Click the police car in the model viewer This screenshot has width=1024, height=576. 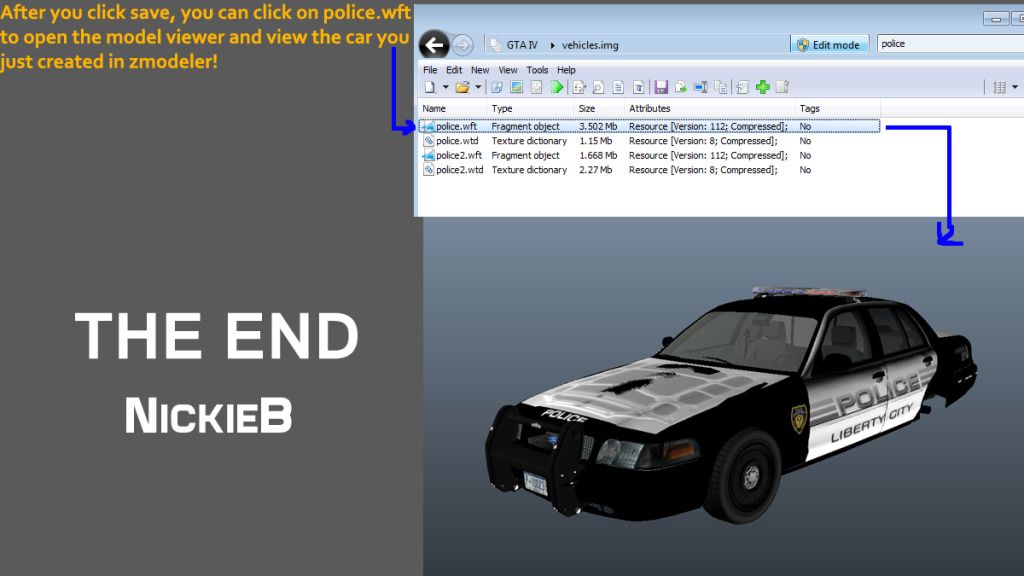click(731, 405)
